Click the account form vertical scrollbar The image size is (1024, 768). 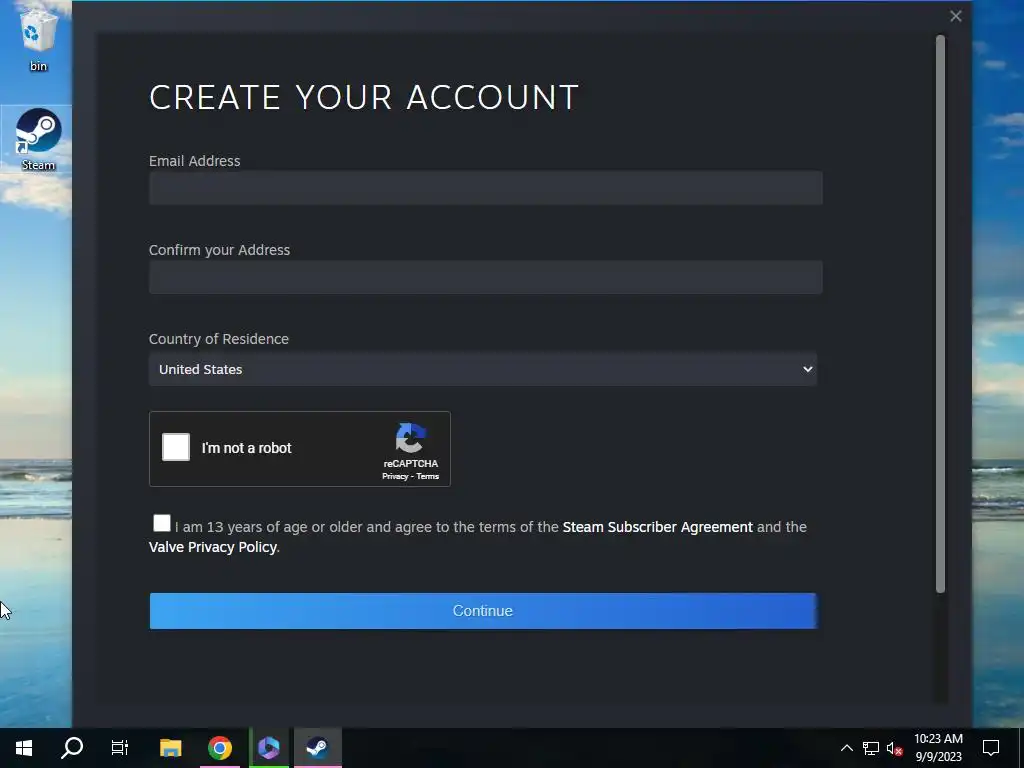(x=940, y=314)
